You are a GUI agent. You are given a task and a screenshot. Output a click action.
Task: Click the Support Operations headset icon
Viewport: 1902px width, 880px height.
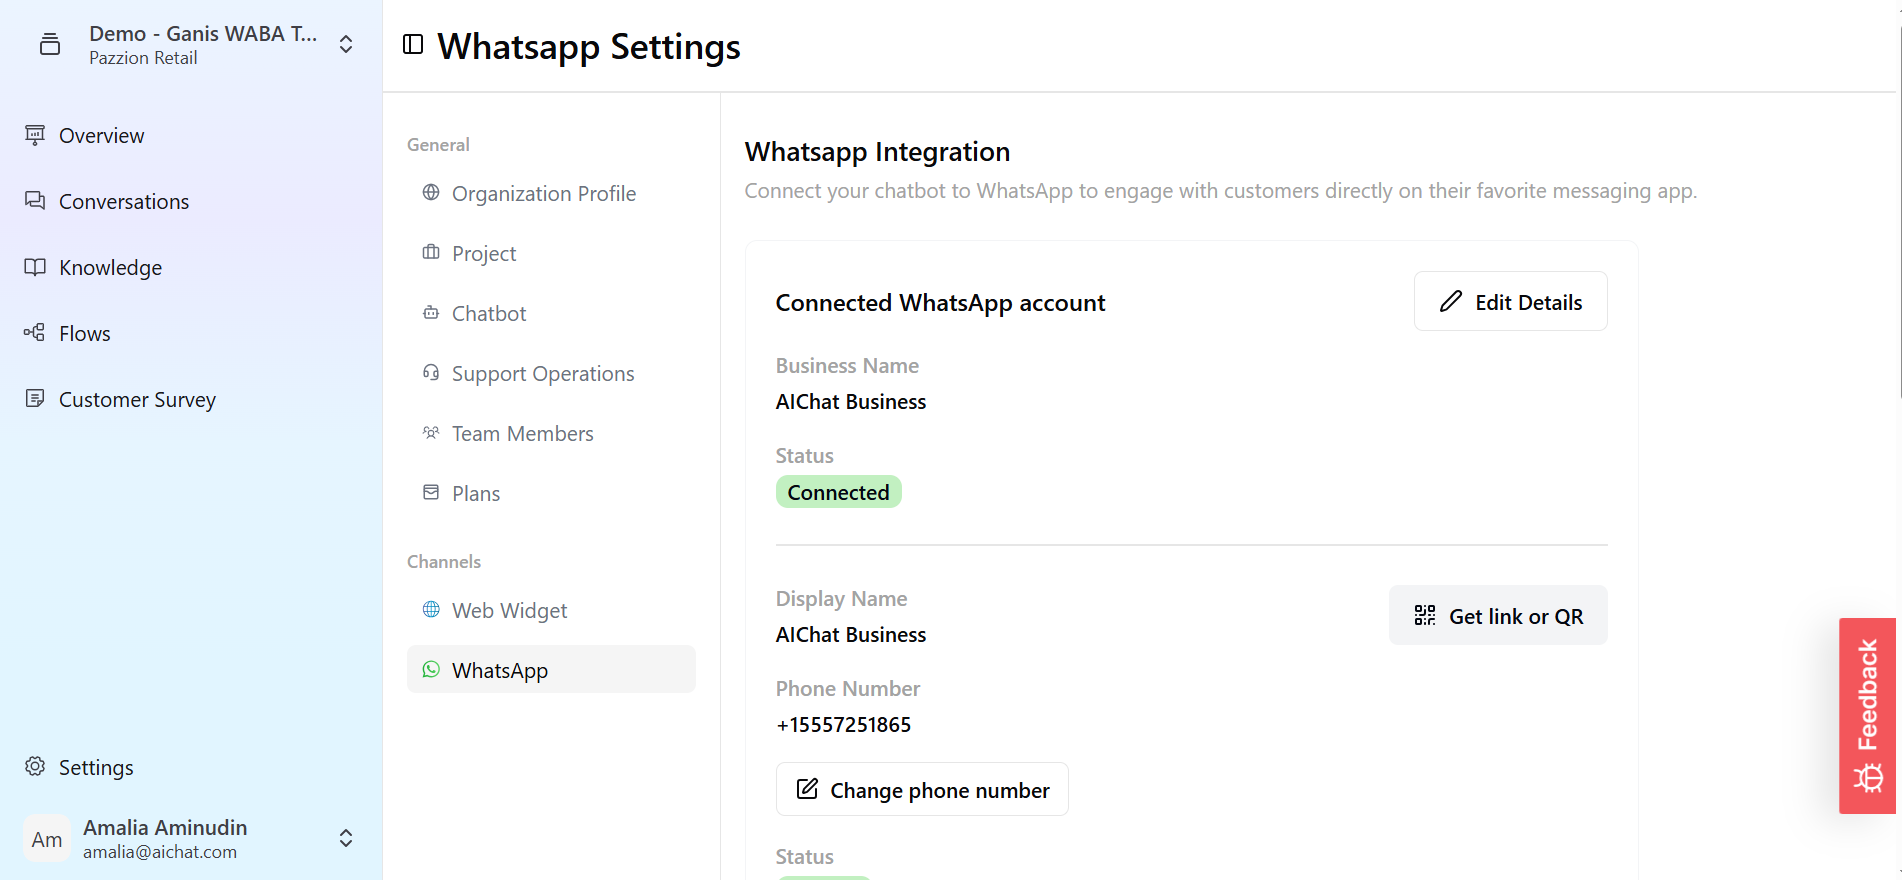tap(431, 372)
